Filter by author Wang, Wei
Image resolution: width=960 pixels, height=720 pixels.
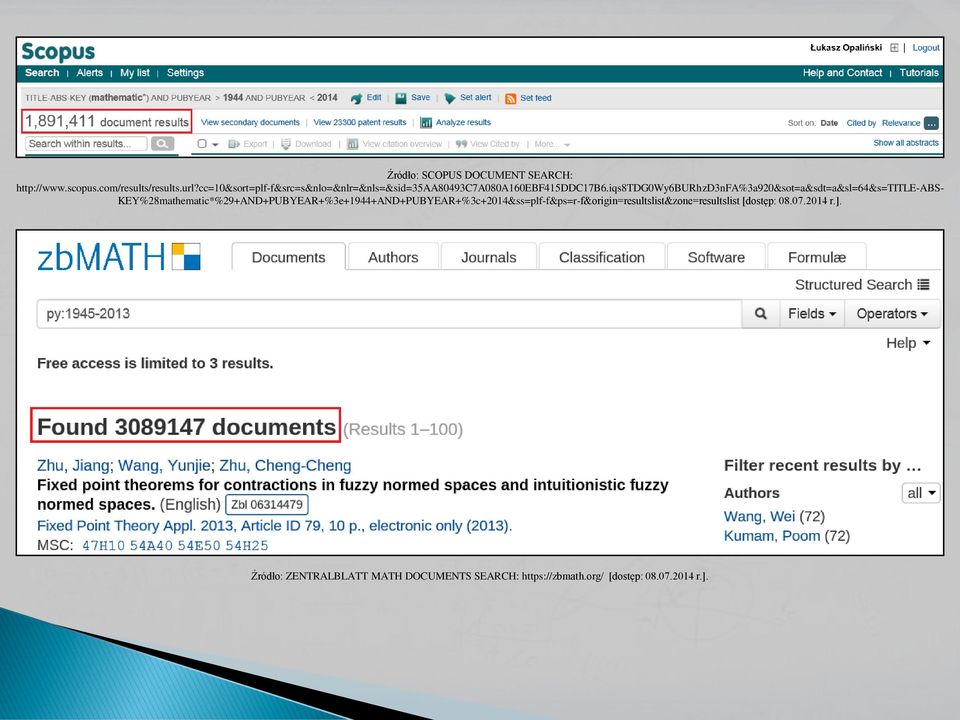click(x=759, y=516)
